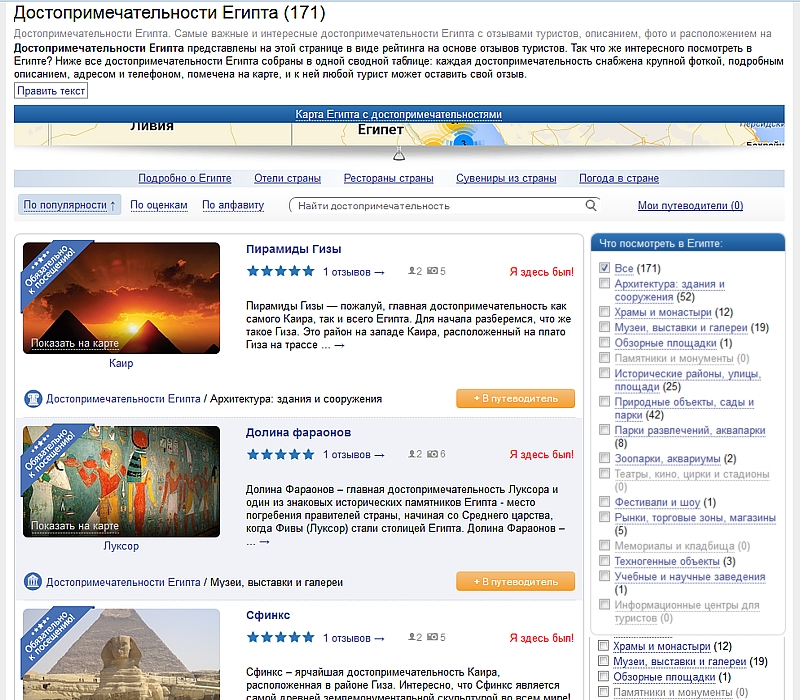Viewport: 800px width, 700px height.
Task: Click the star rating of Сфинкс
Action: coord(280,638)
